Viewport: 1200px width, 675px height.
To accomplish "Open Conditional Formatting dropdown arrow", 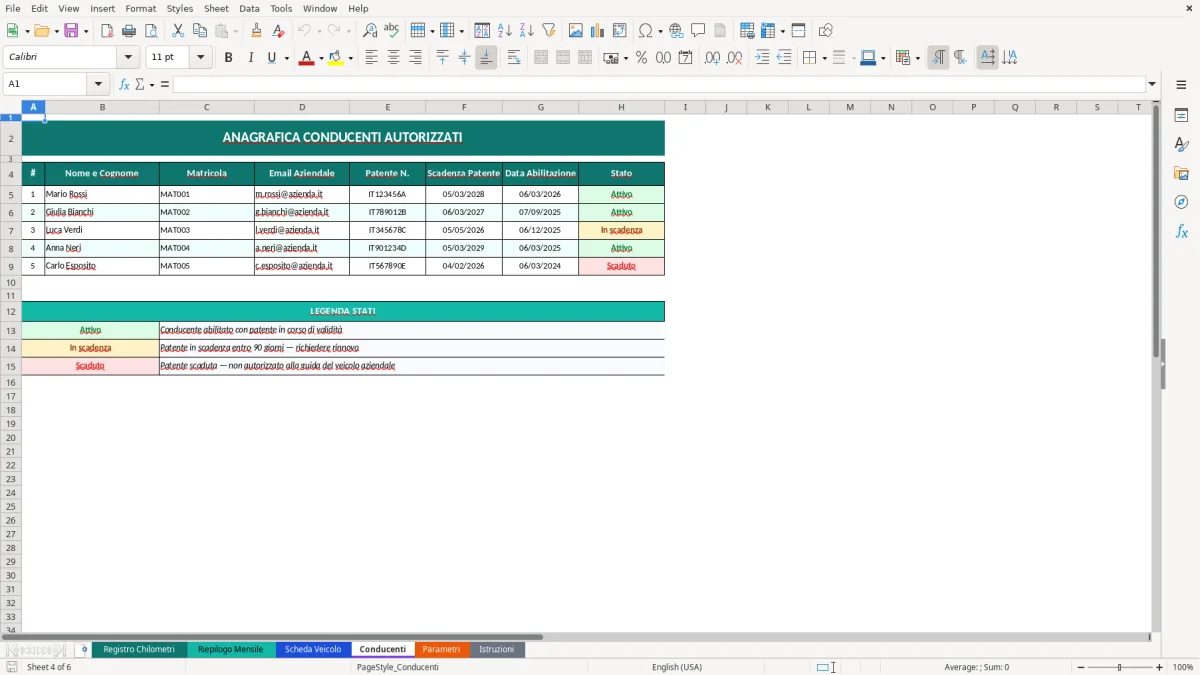I will (917, 58).
